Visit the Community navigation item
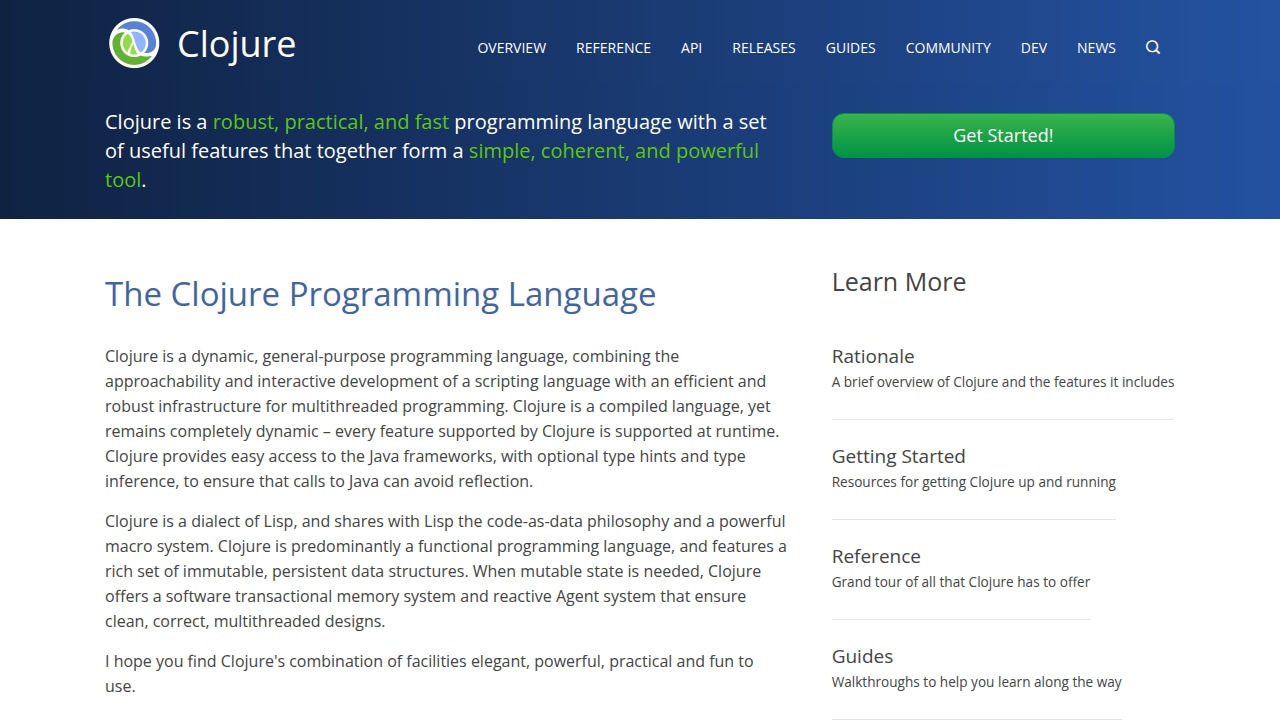The width and height of the screenshot is (1280, 720). click(948, 48)
